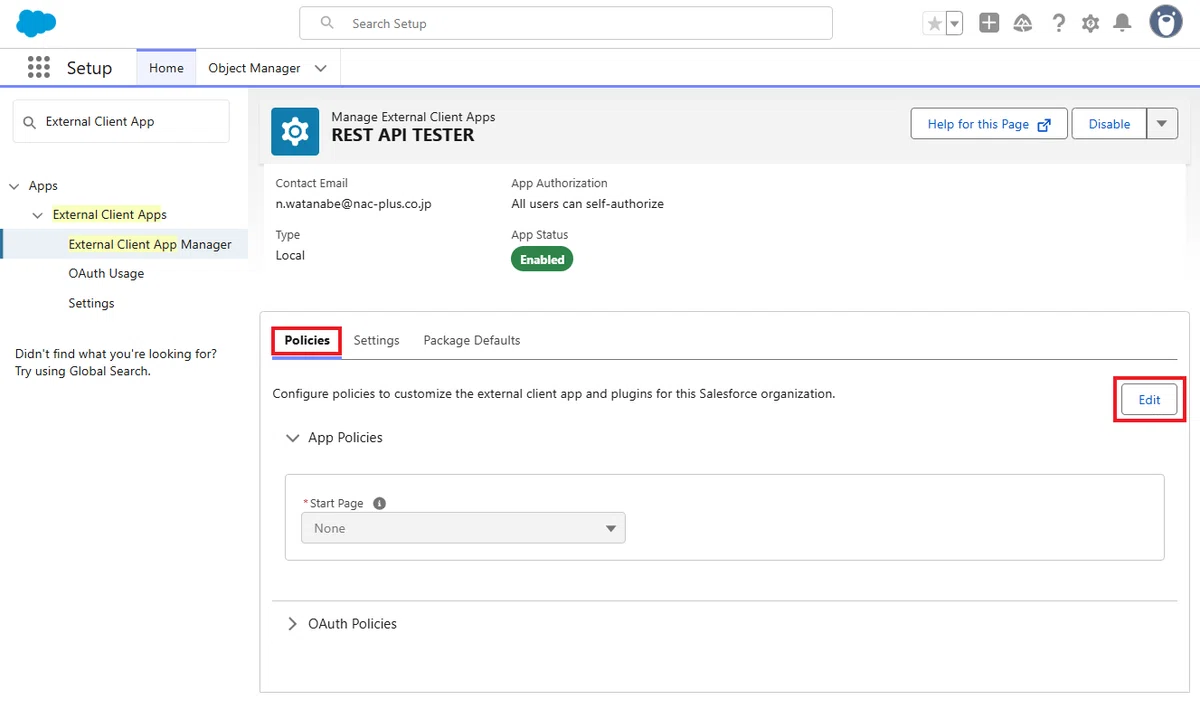Open the Global Actions plus icon

pos(989,23)
